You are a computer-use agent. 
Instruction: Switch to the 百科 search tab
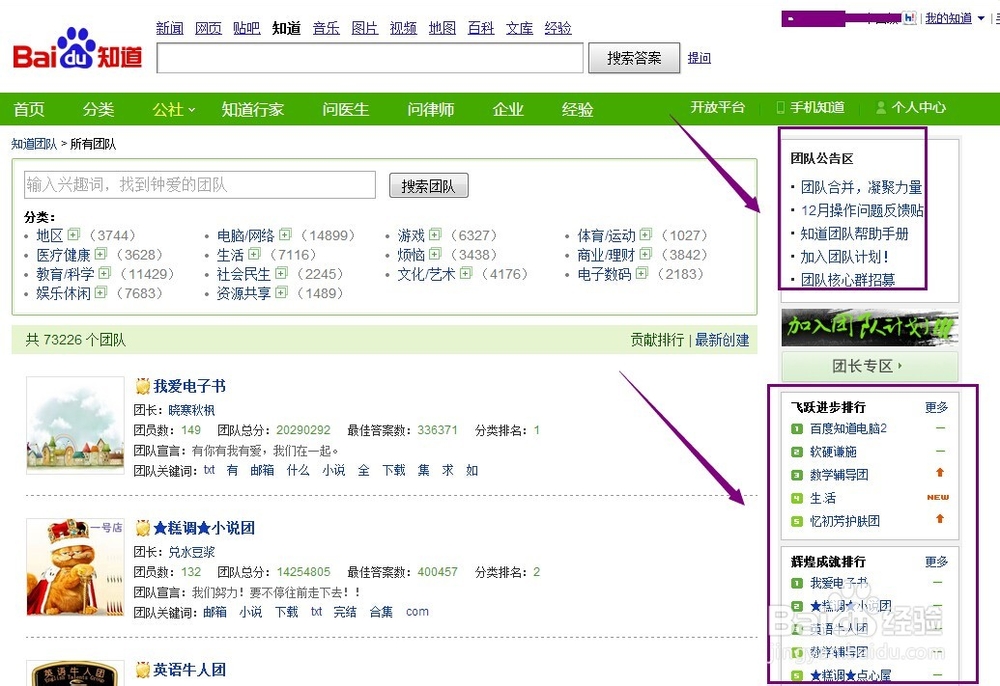click(x=480, y=28)
